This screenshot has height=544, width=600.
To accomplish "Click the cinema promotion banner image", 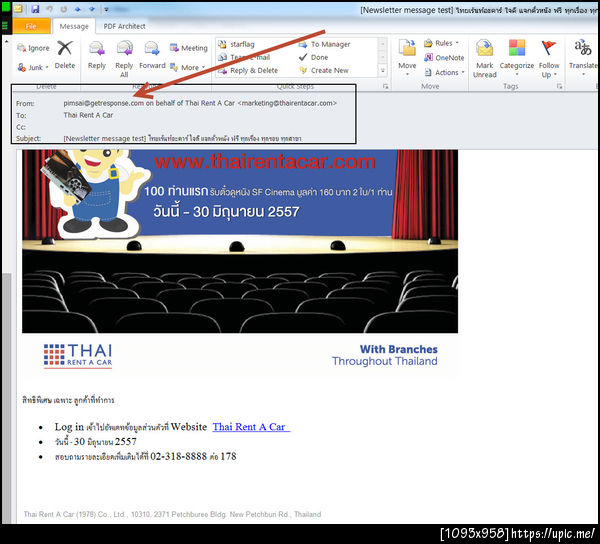I will coord(240,241).
